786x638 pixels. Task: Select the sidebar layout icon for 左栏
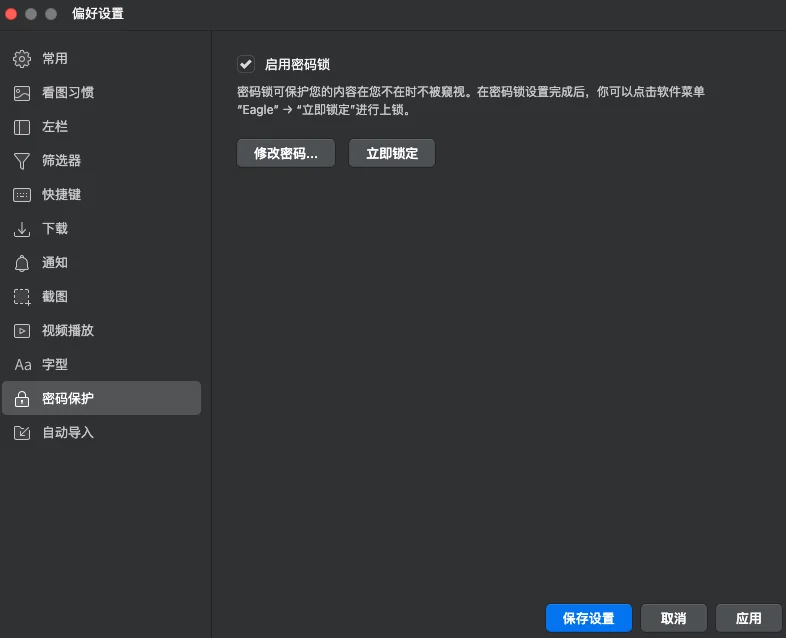point(22,127)
